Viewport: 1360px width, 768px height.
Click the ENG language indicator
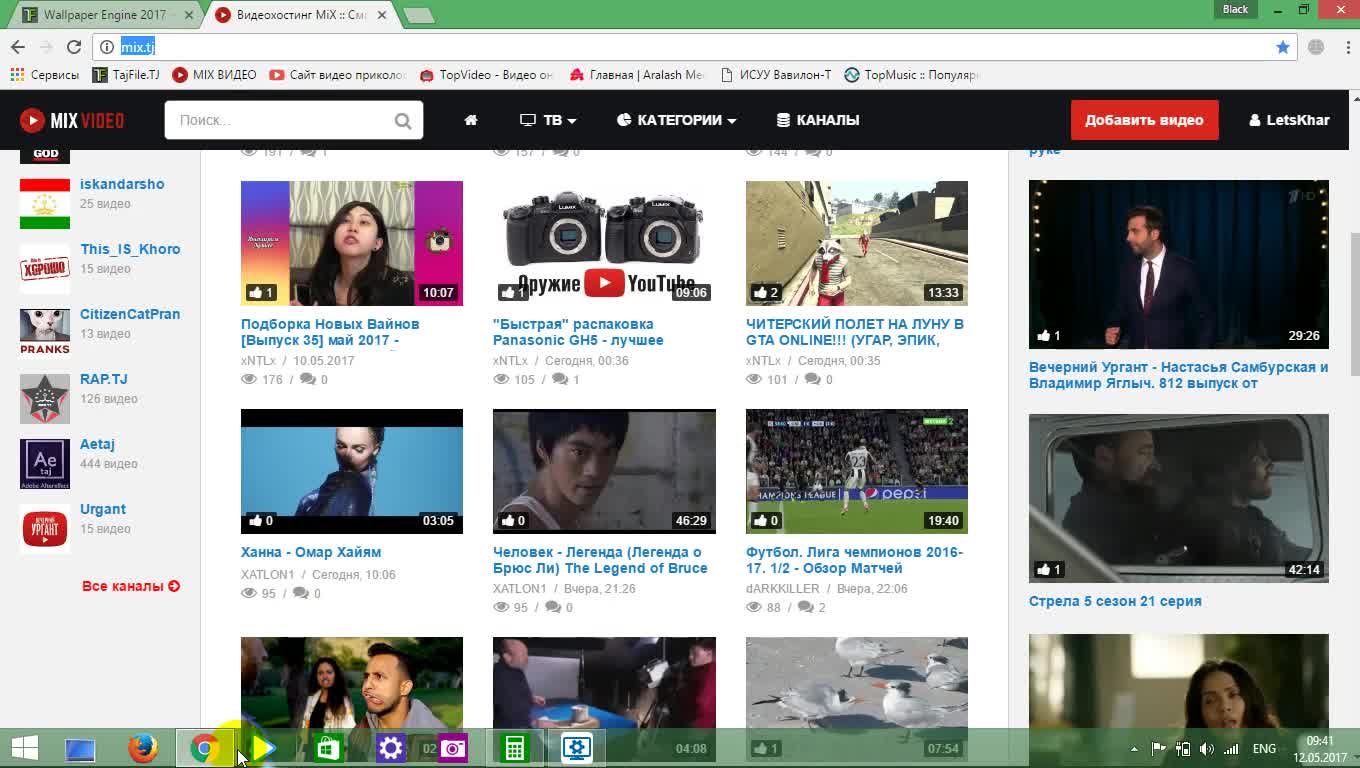(1264, 749)
